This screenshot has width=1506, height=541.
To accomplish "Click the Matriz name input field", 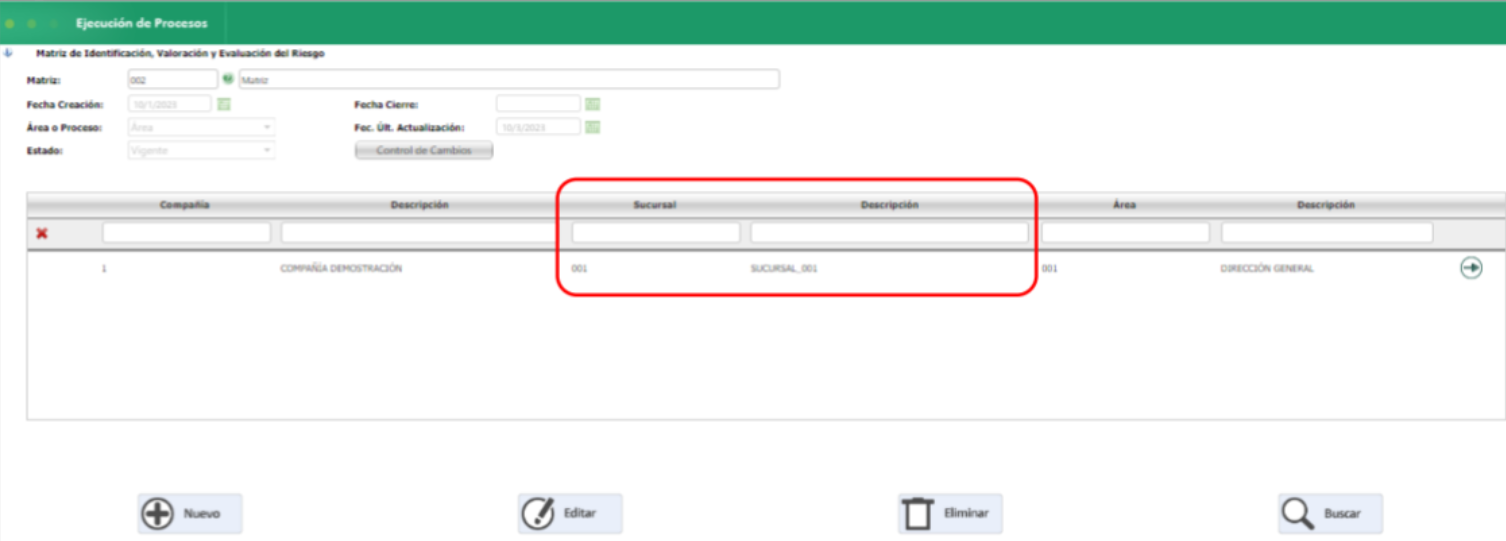I will [509, 79].
